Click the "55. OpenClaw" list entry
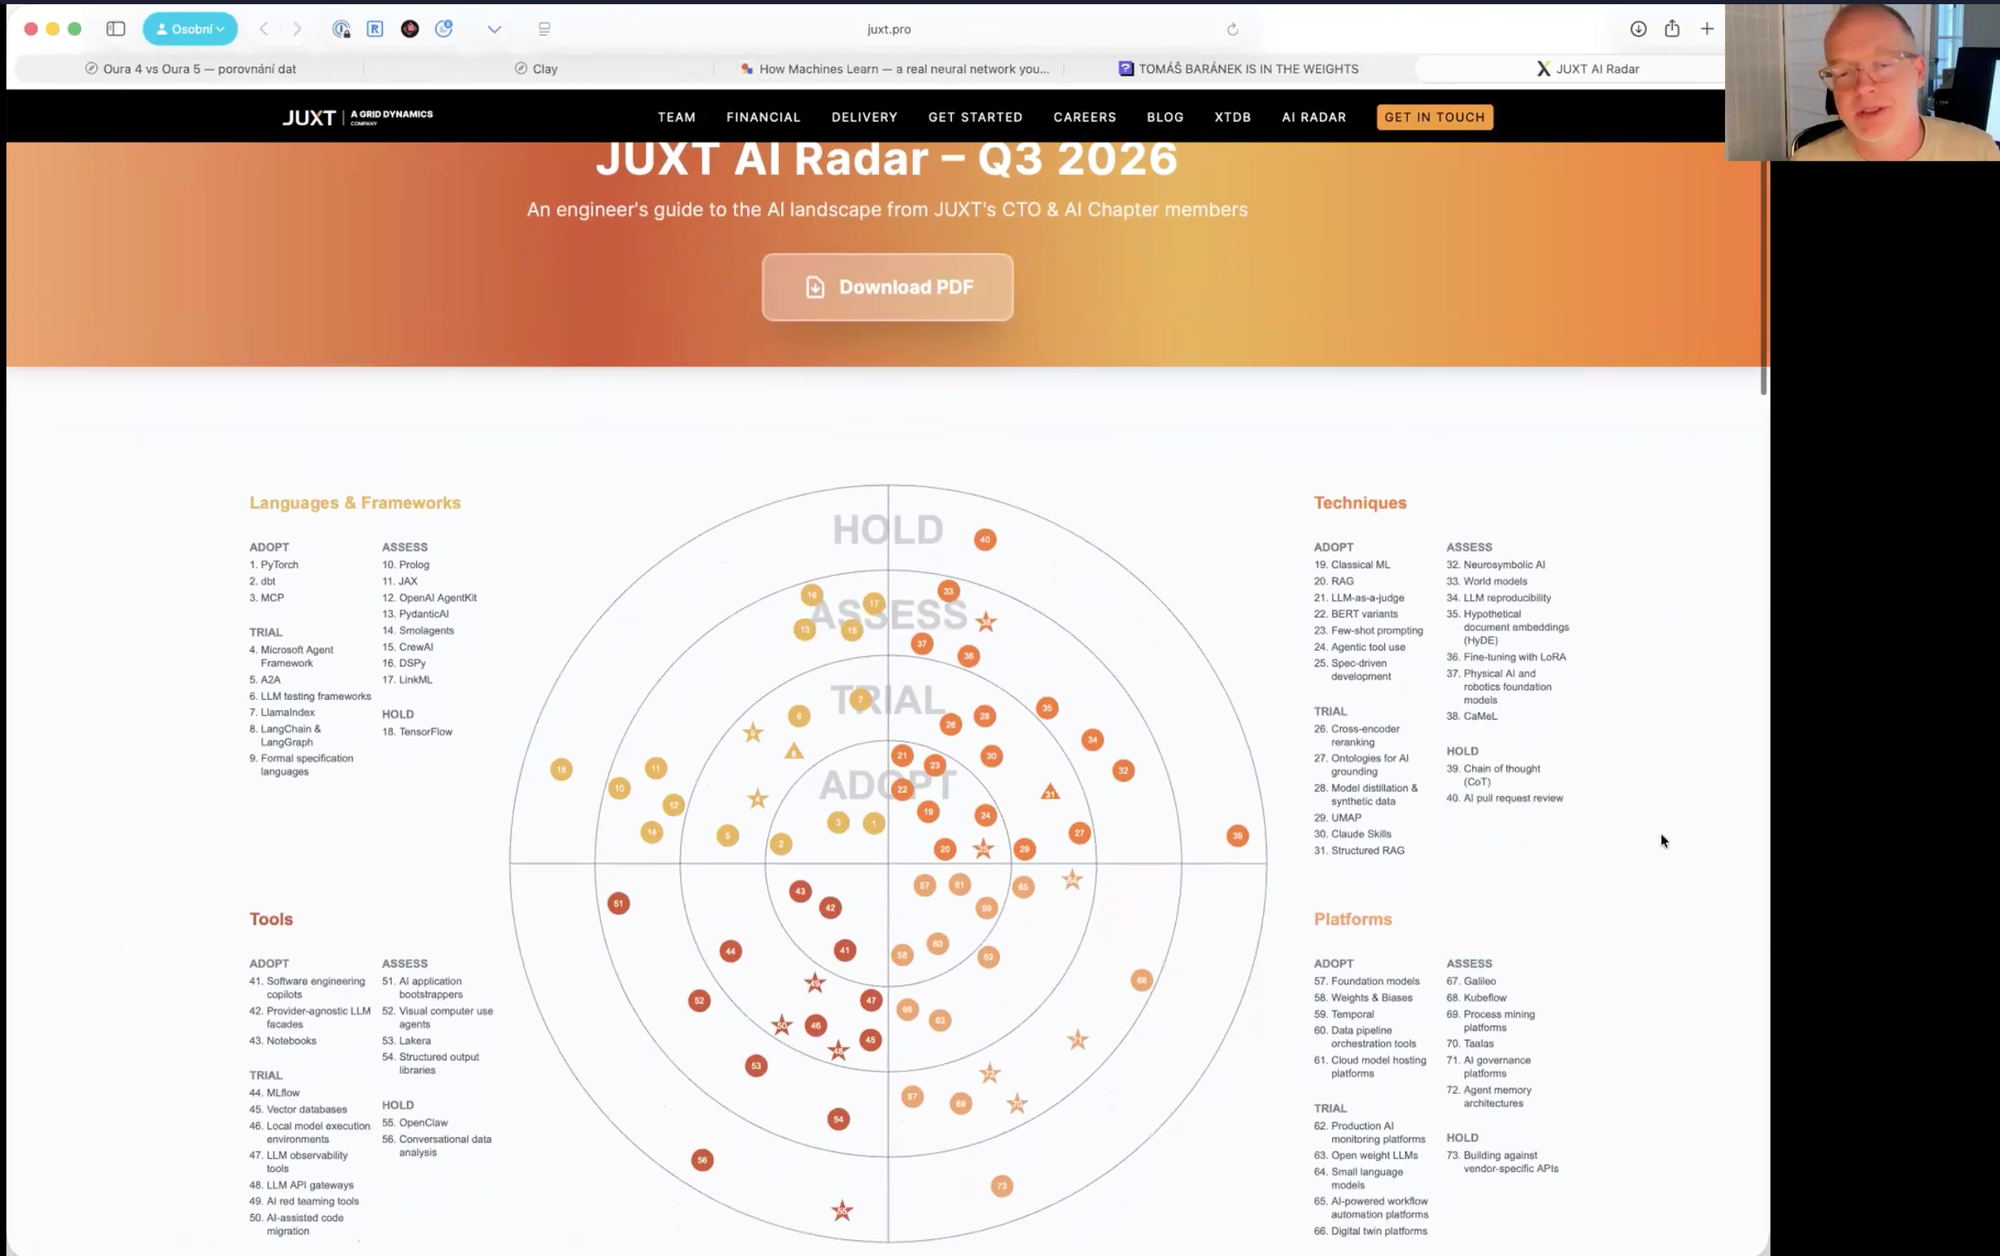The height and width of the screenshot is (1256, 2000). click(415, 1123)
